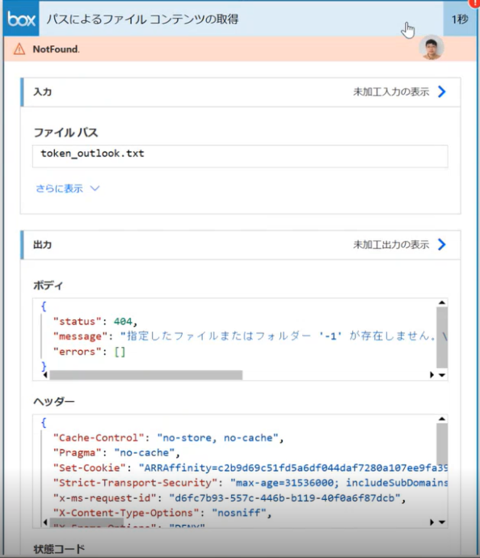
Task: Open raw inputs chevron arrow
Action: (442, 92)
